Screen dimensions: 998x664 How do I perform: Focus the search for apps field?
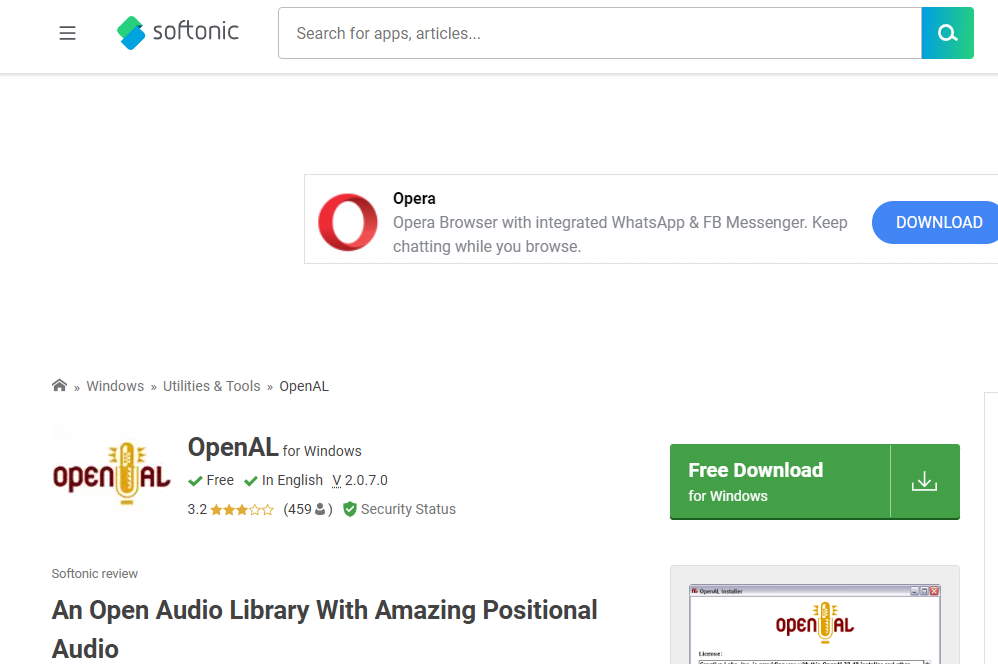point(600,33)
